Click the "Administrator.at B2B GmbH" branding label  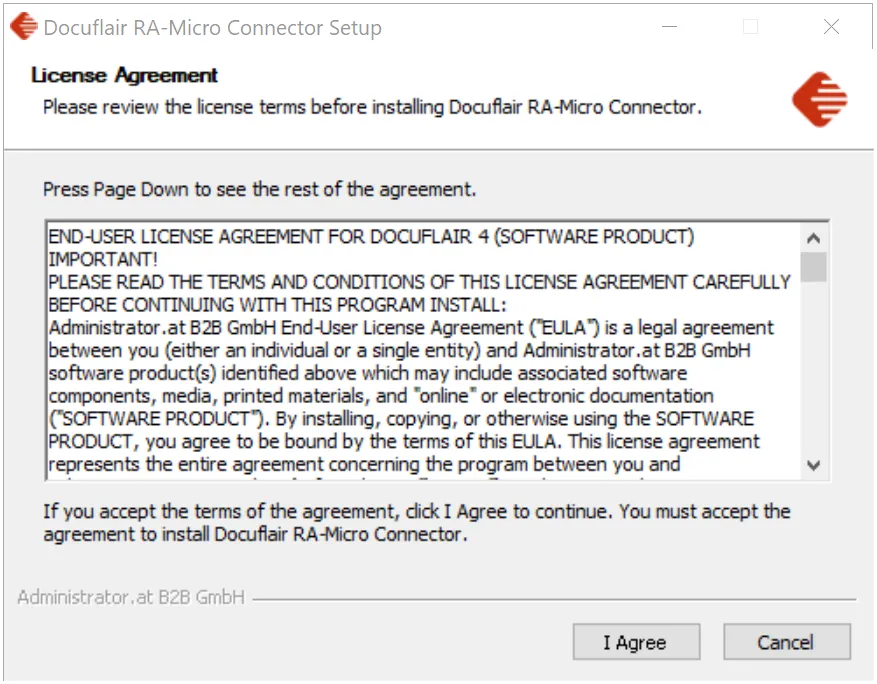[x=131, y=598]
